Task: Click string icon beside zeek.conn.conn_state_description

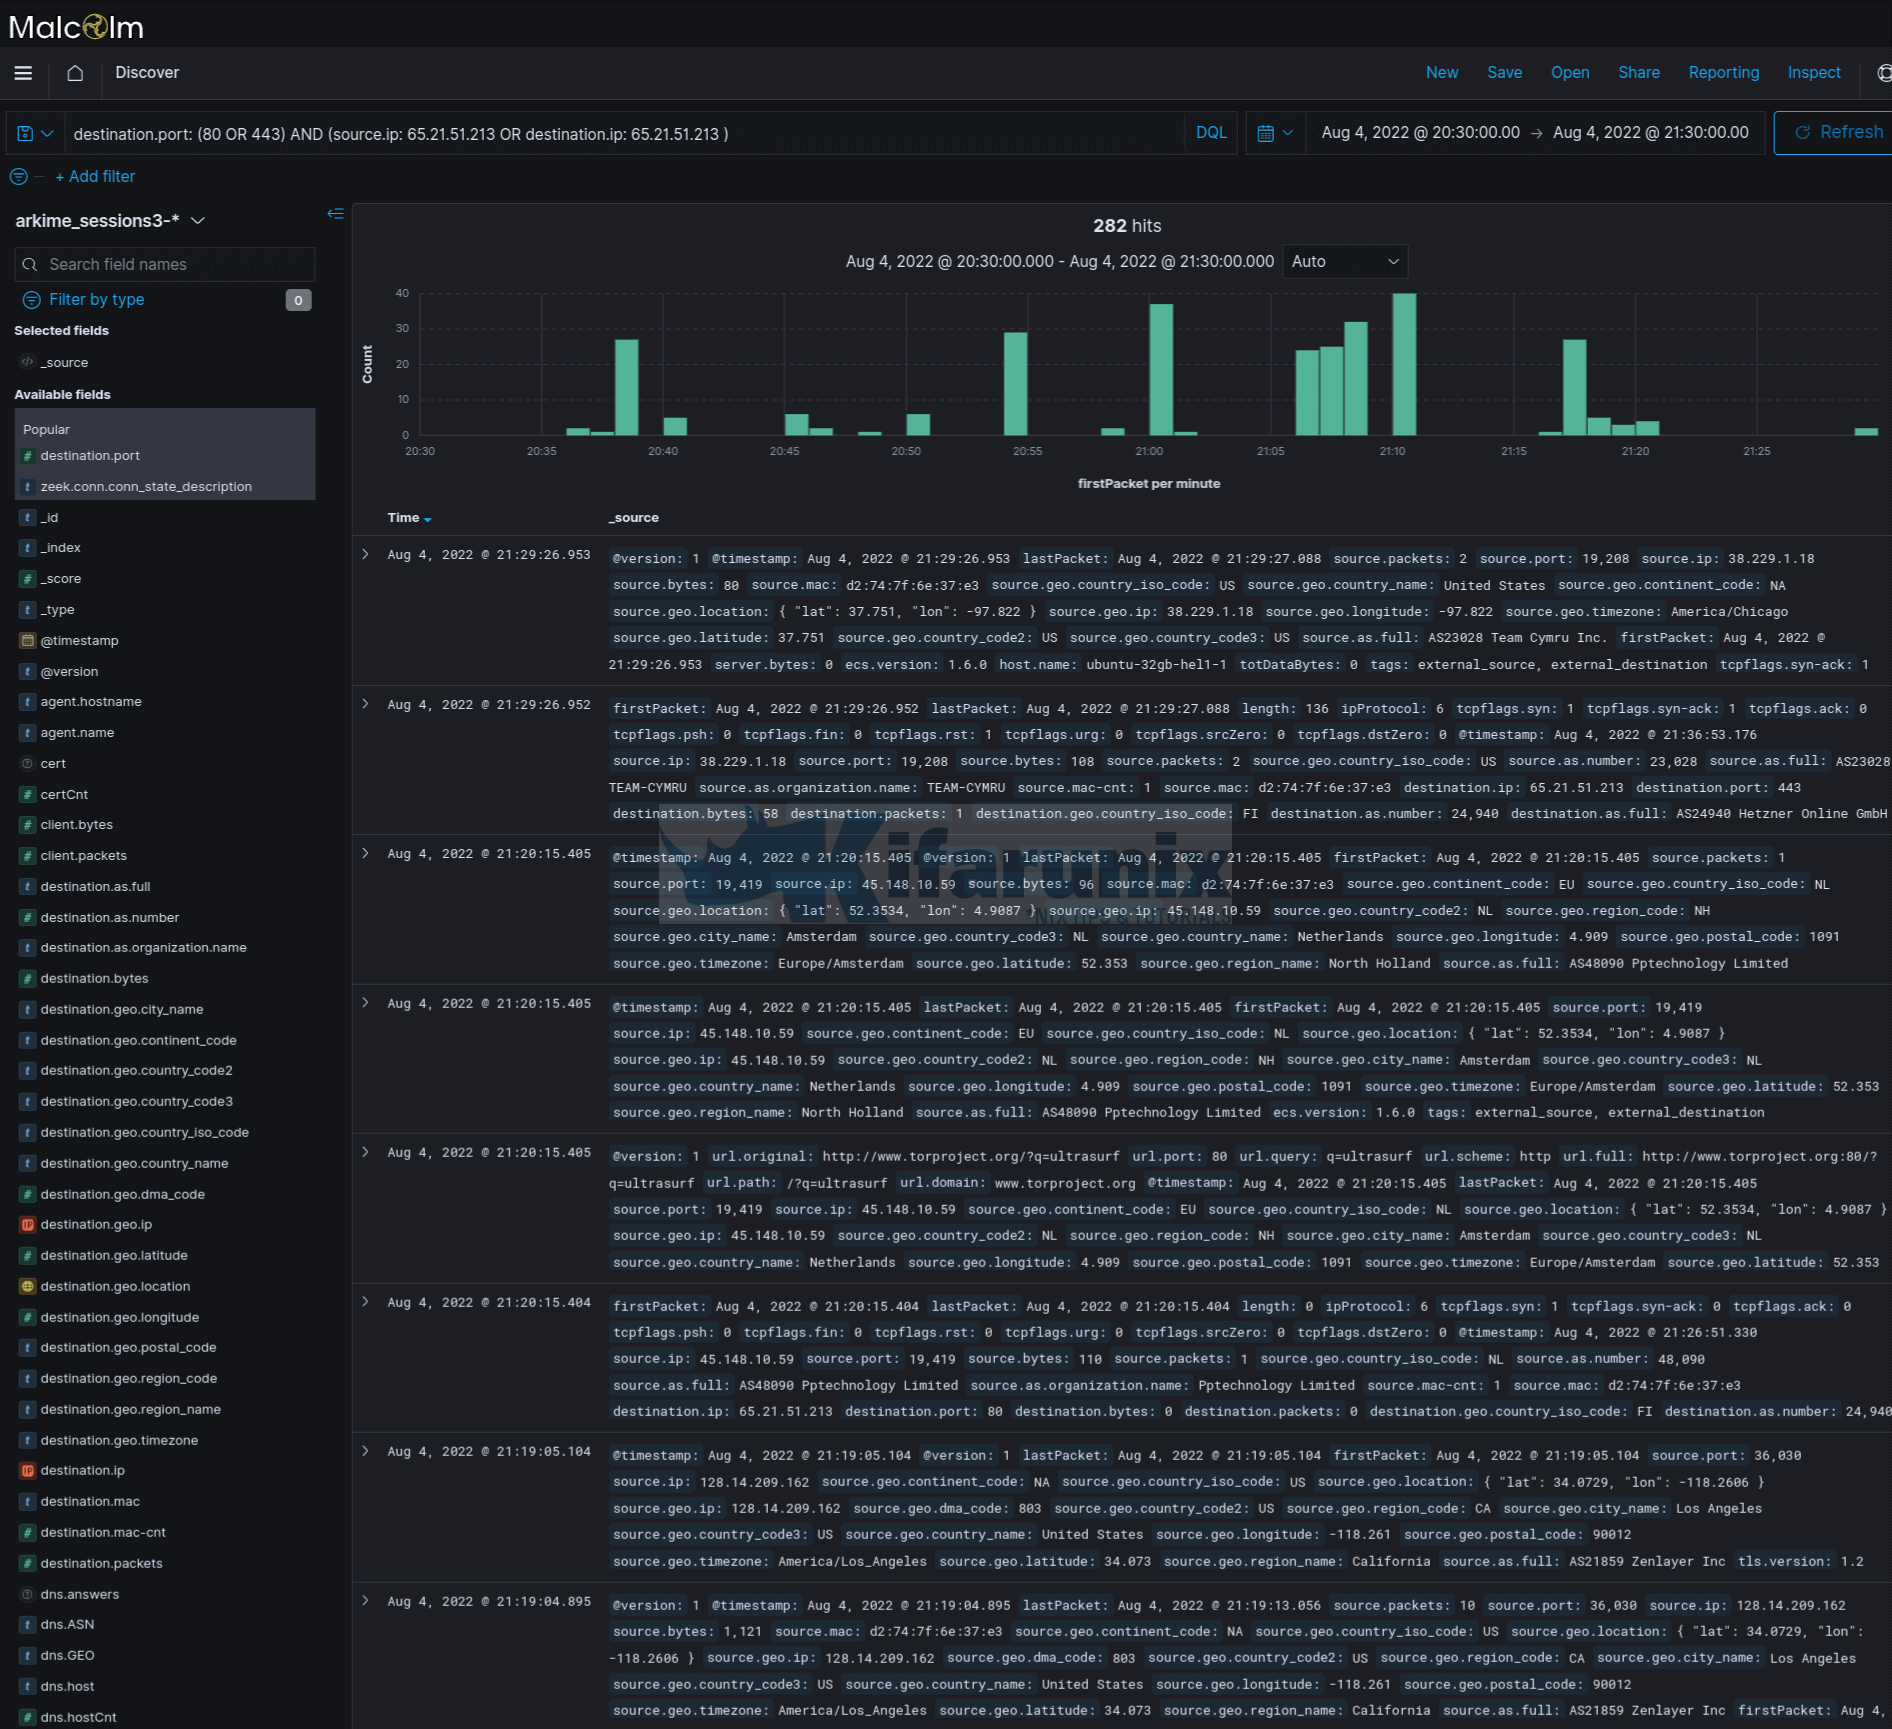Action: tap(28, 487)
